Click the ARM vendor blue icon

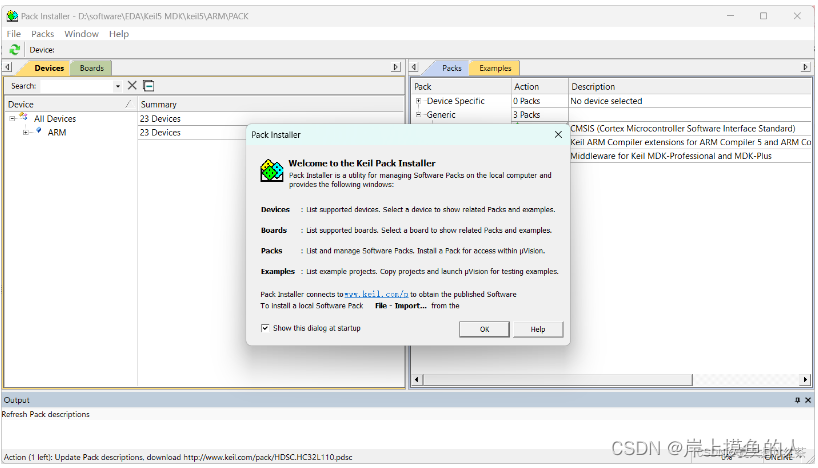tap(38, 131)
